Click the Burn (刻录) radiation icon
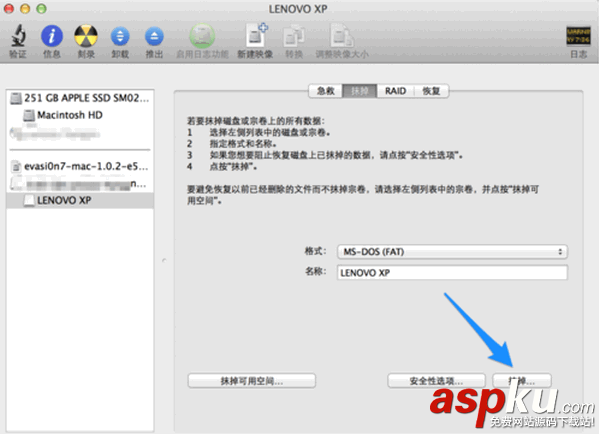 [86, 36]
